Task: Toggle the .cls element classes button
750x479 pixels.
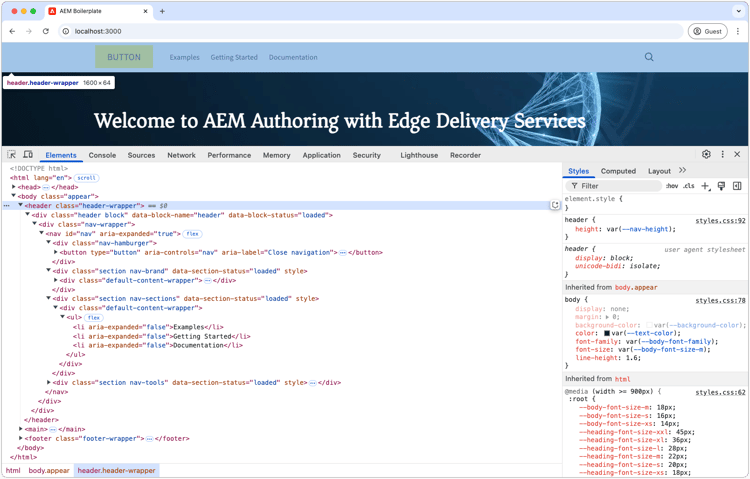Action: click(x=689, y=186)
